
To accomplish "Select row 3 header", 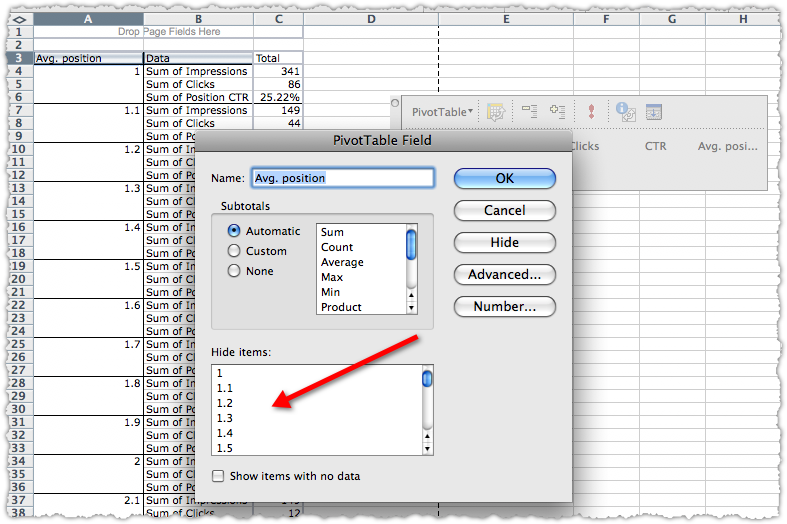I will click(x=19, y=58).
